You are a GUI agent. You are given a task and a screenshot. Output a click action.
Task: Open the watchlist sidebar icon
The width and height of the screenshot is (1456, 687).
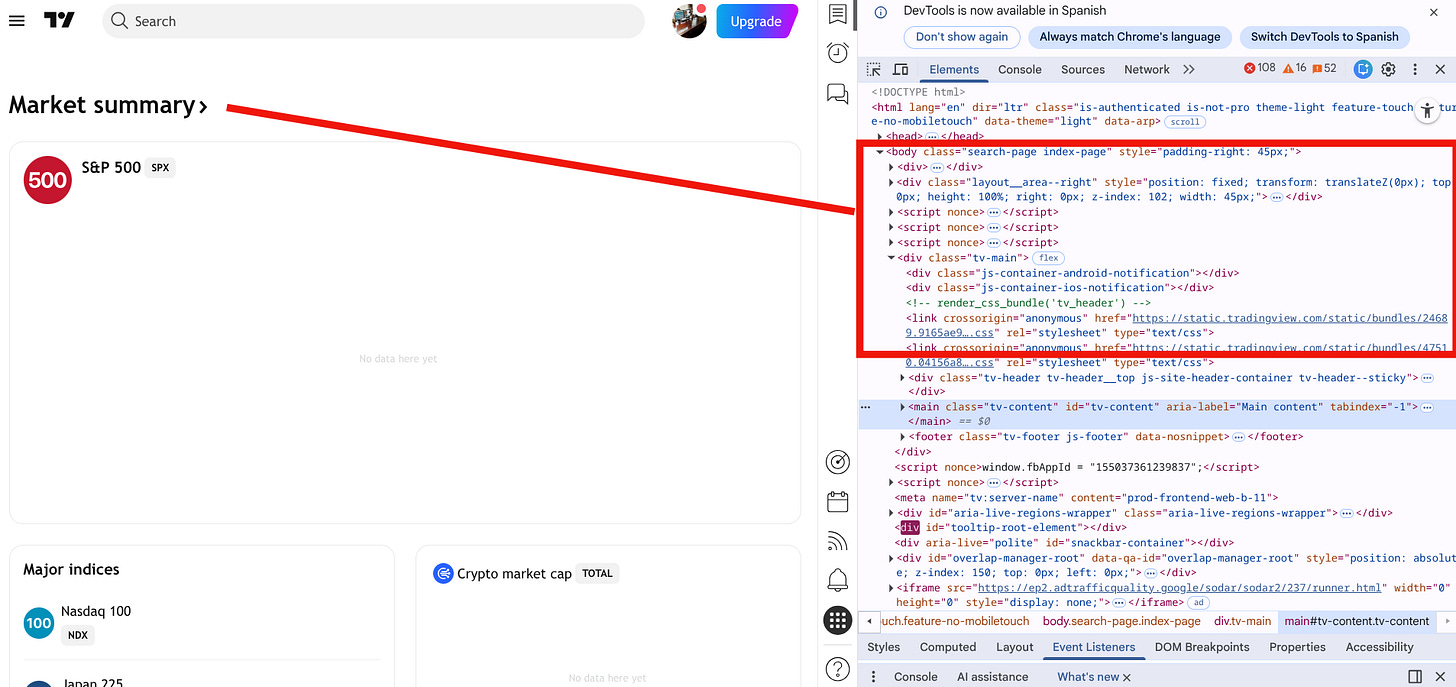click(x=837, y=14)
